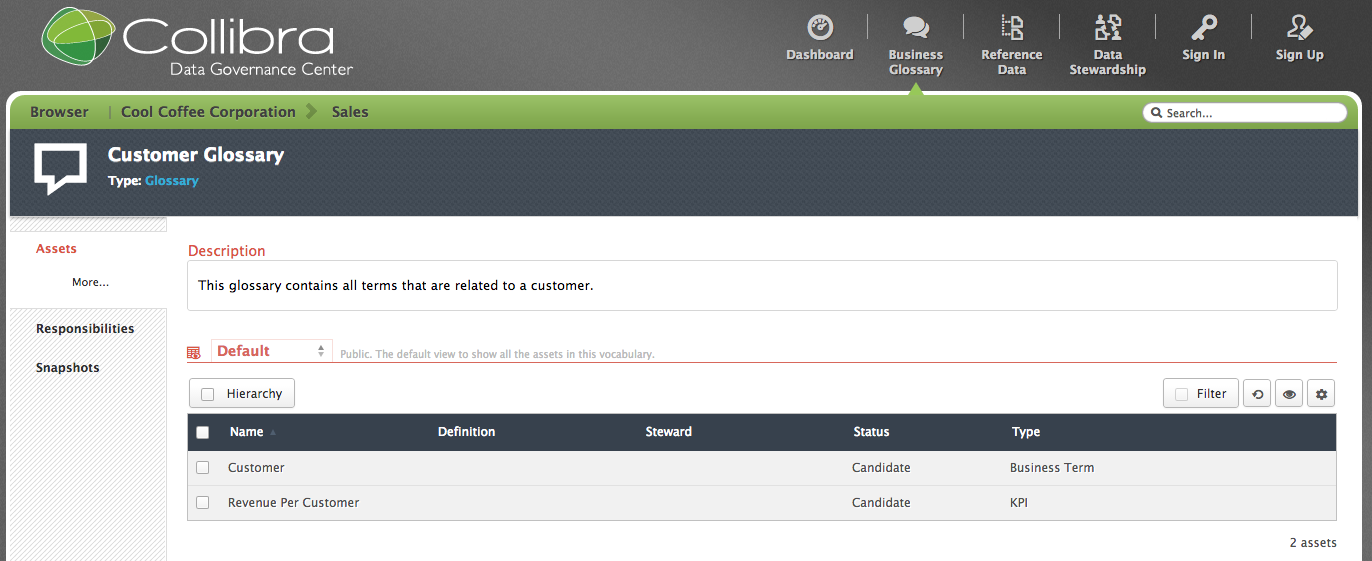Click the Steward column header
The image size is (1372, 561).
(x=669, y=432)
